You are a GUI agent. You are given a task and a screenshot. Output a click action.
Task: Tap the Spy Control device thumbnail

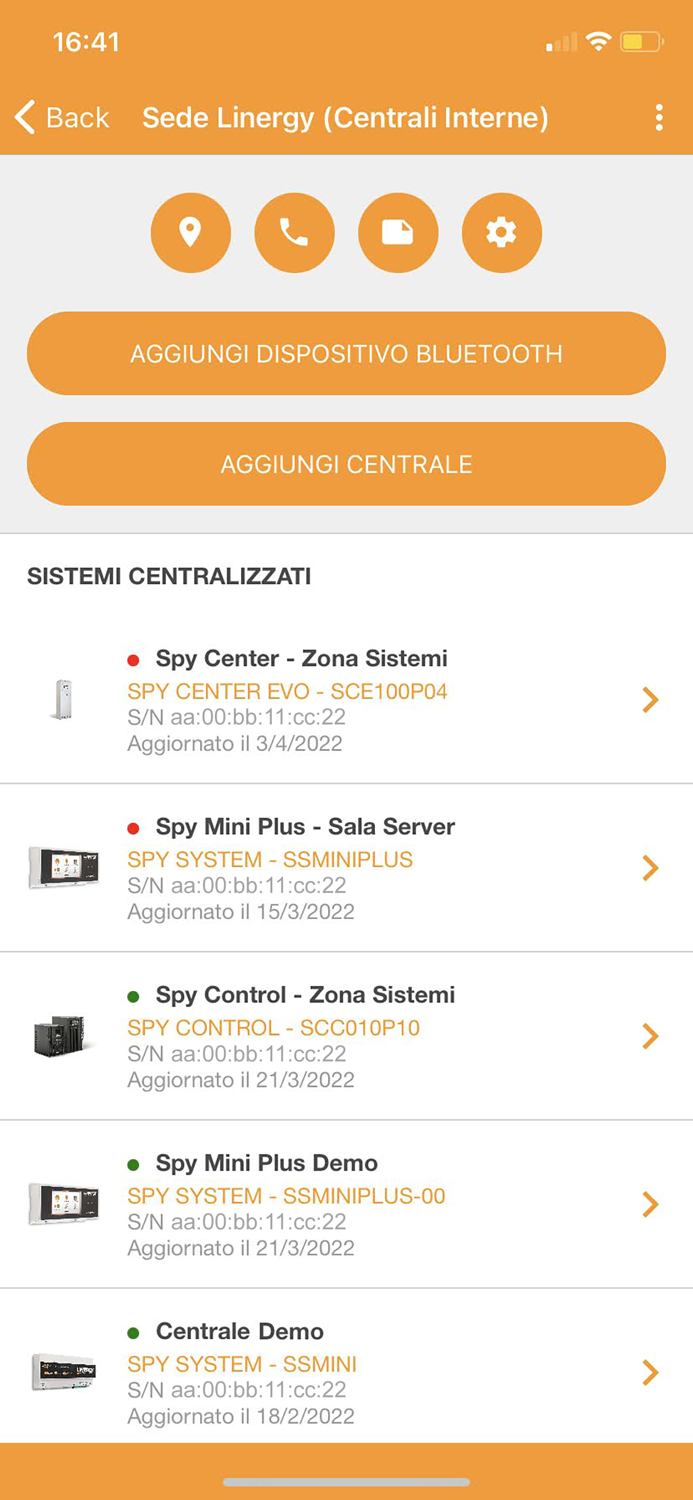63,1036
